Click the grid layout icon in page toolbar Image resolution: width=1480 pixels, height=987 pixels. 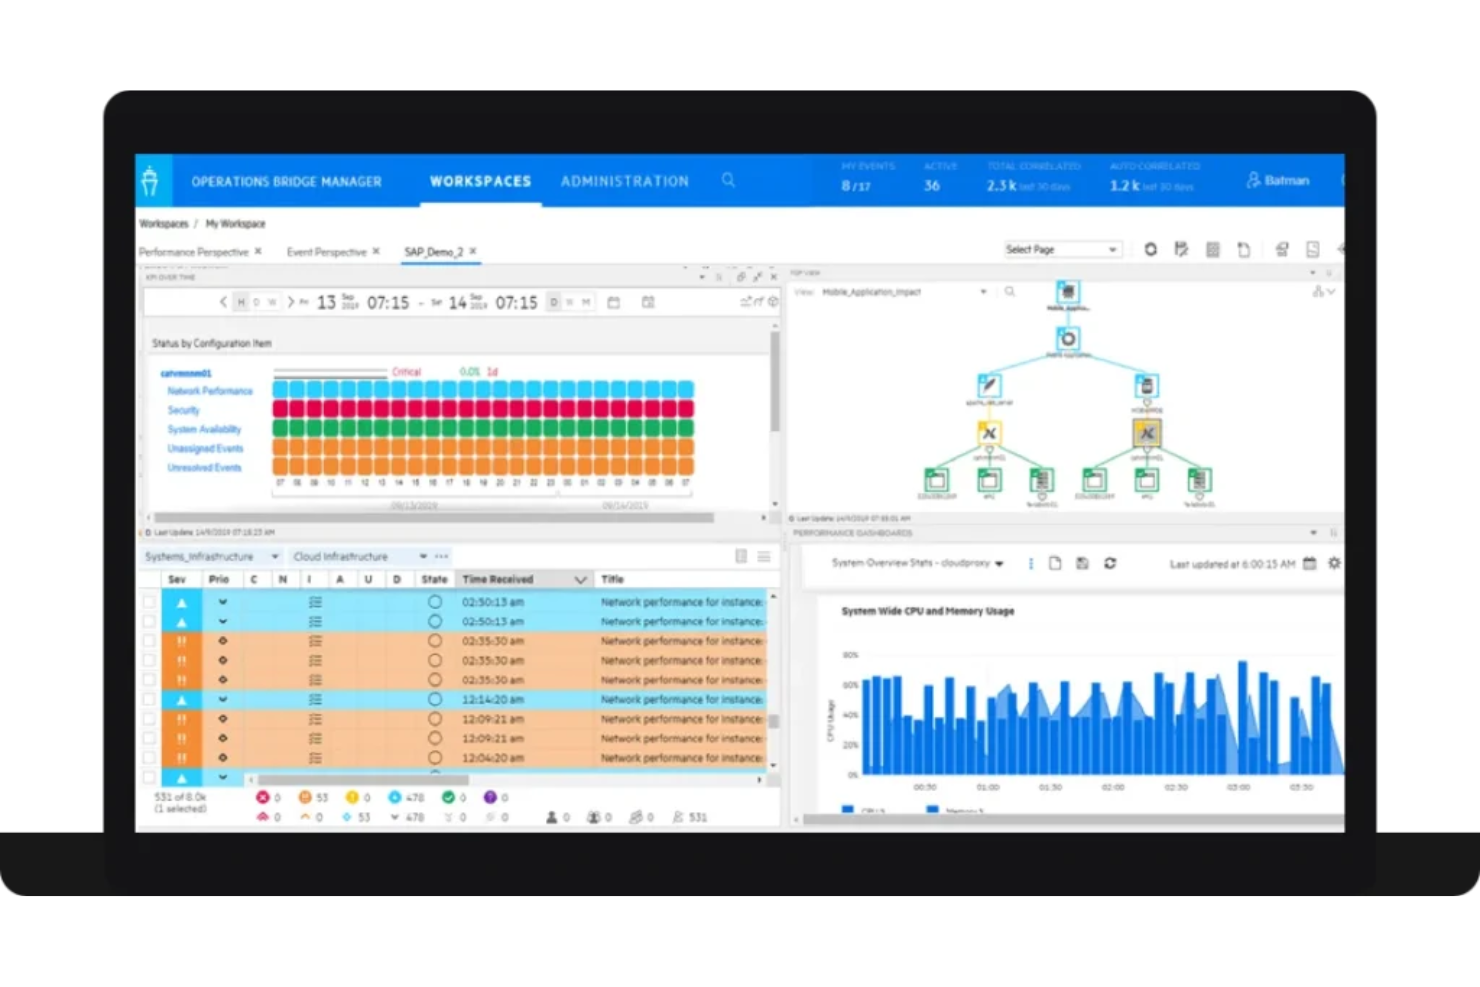[x=1212, y=249]
